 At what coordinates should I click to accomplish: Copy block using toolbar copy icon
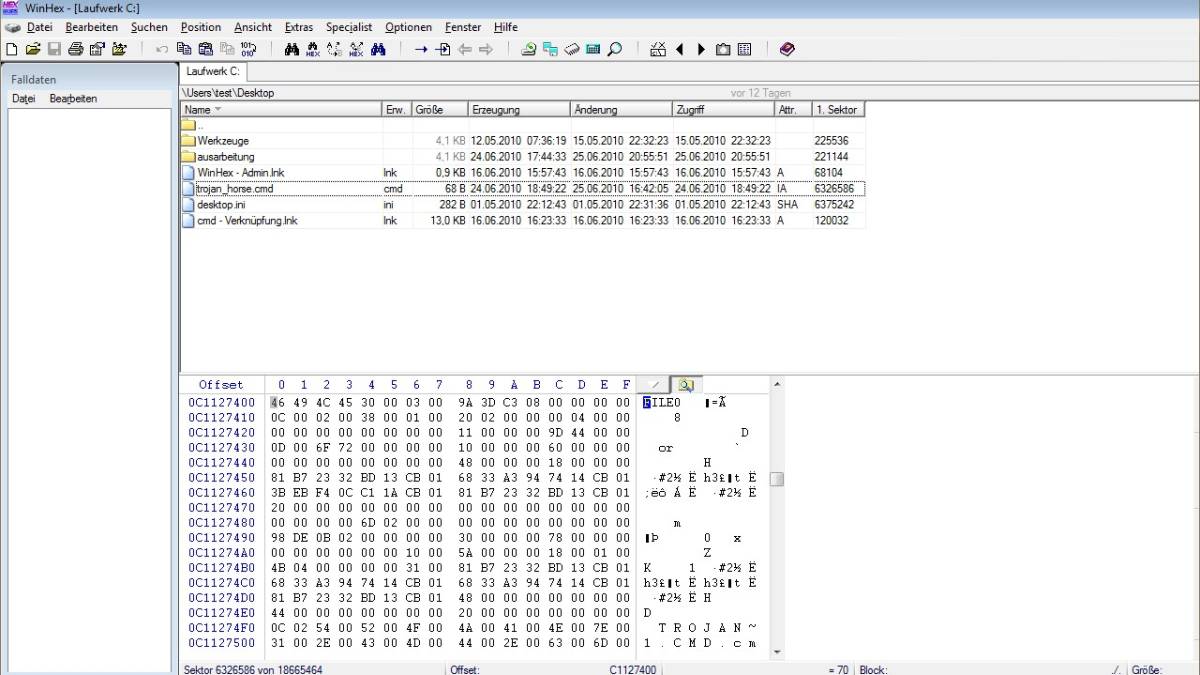[184, 48]
